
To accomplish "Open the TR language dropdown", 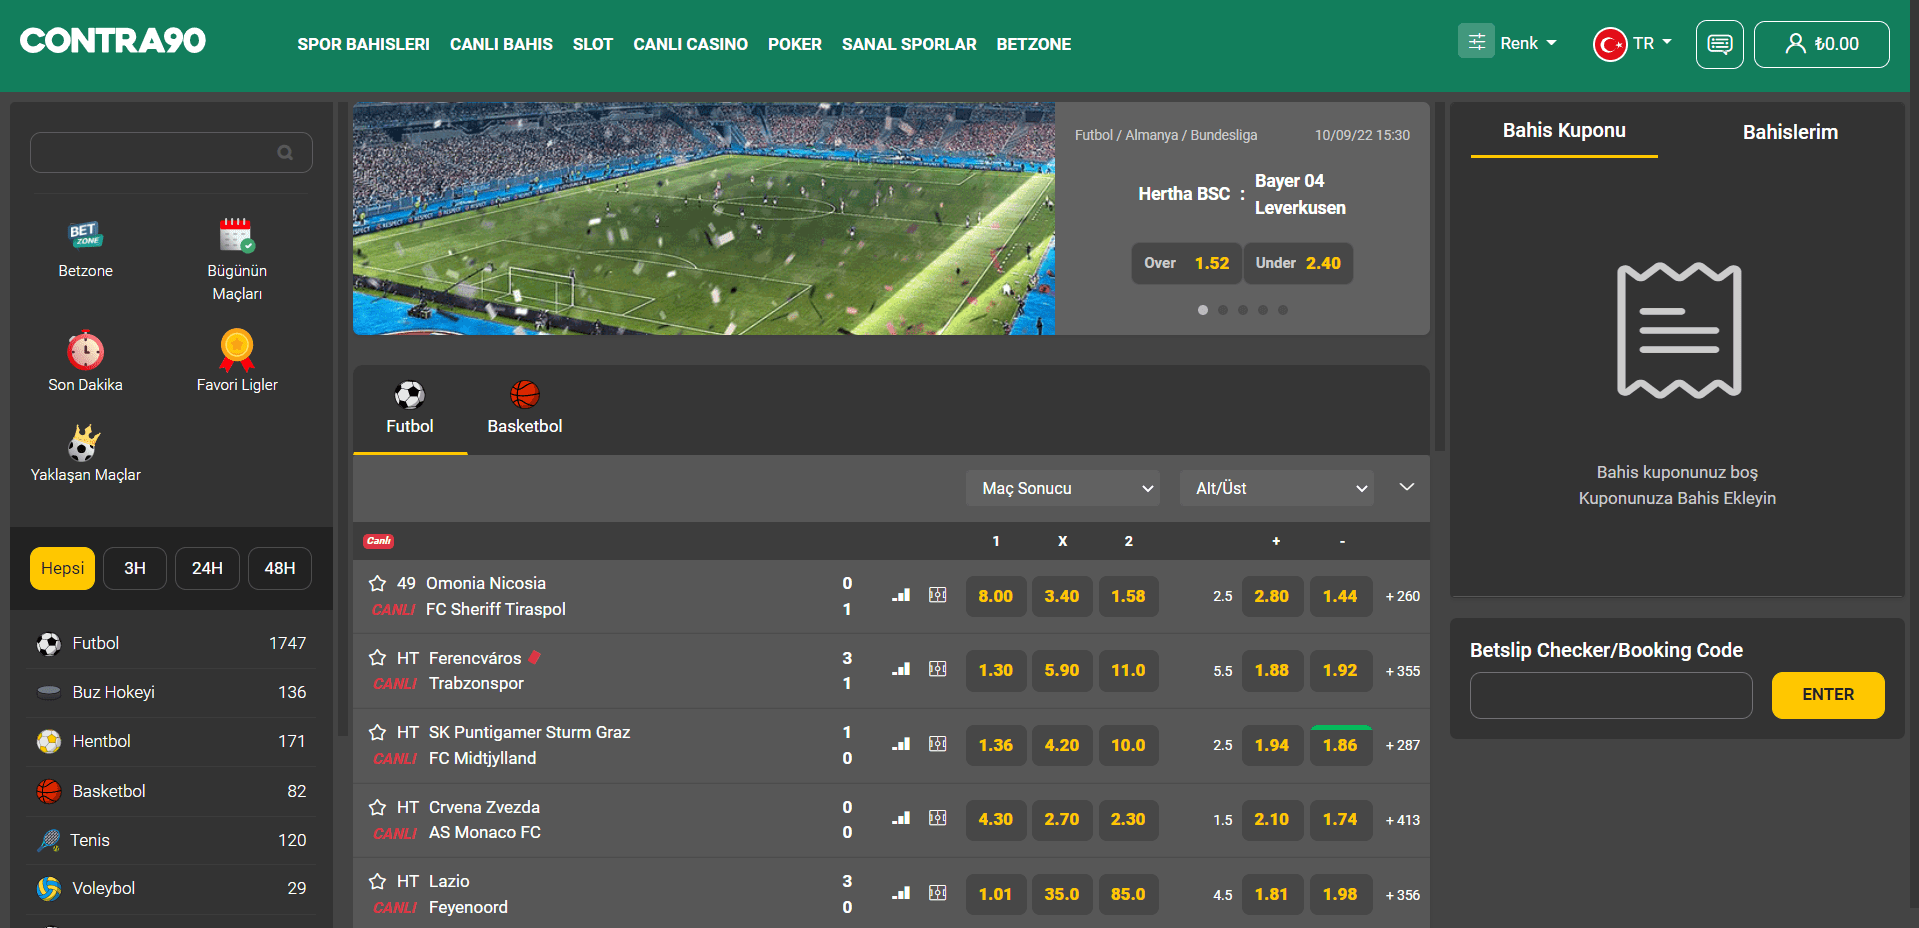I will pos(1632,44).
